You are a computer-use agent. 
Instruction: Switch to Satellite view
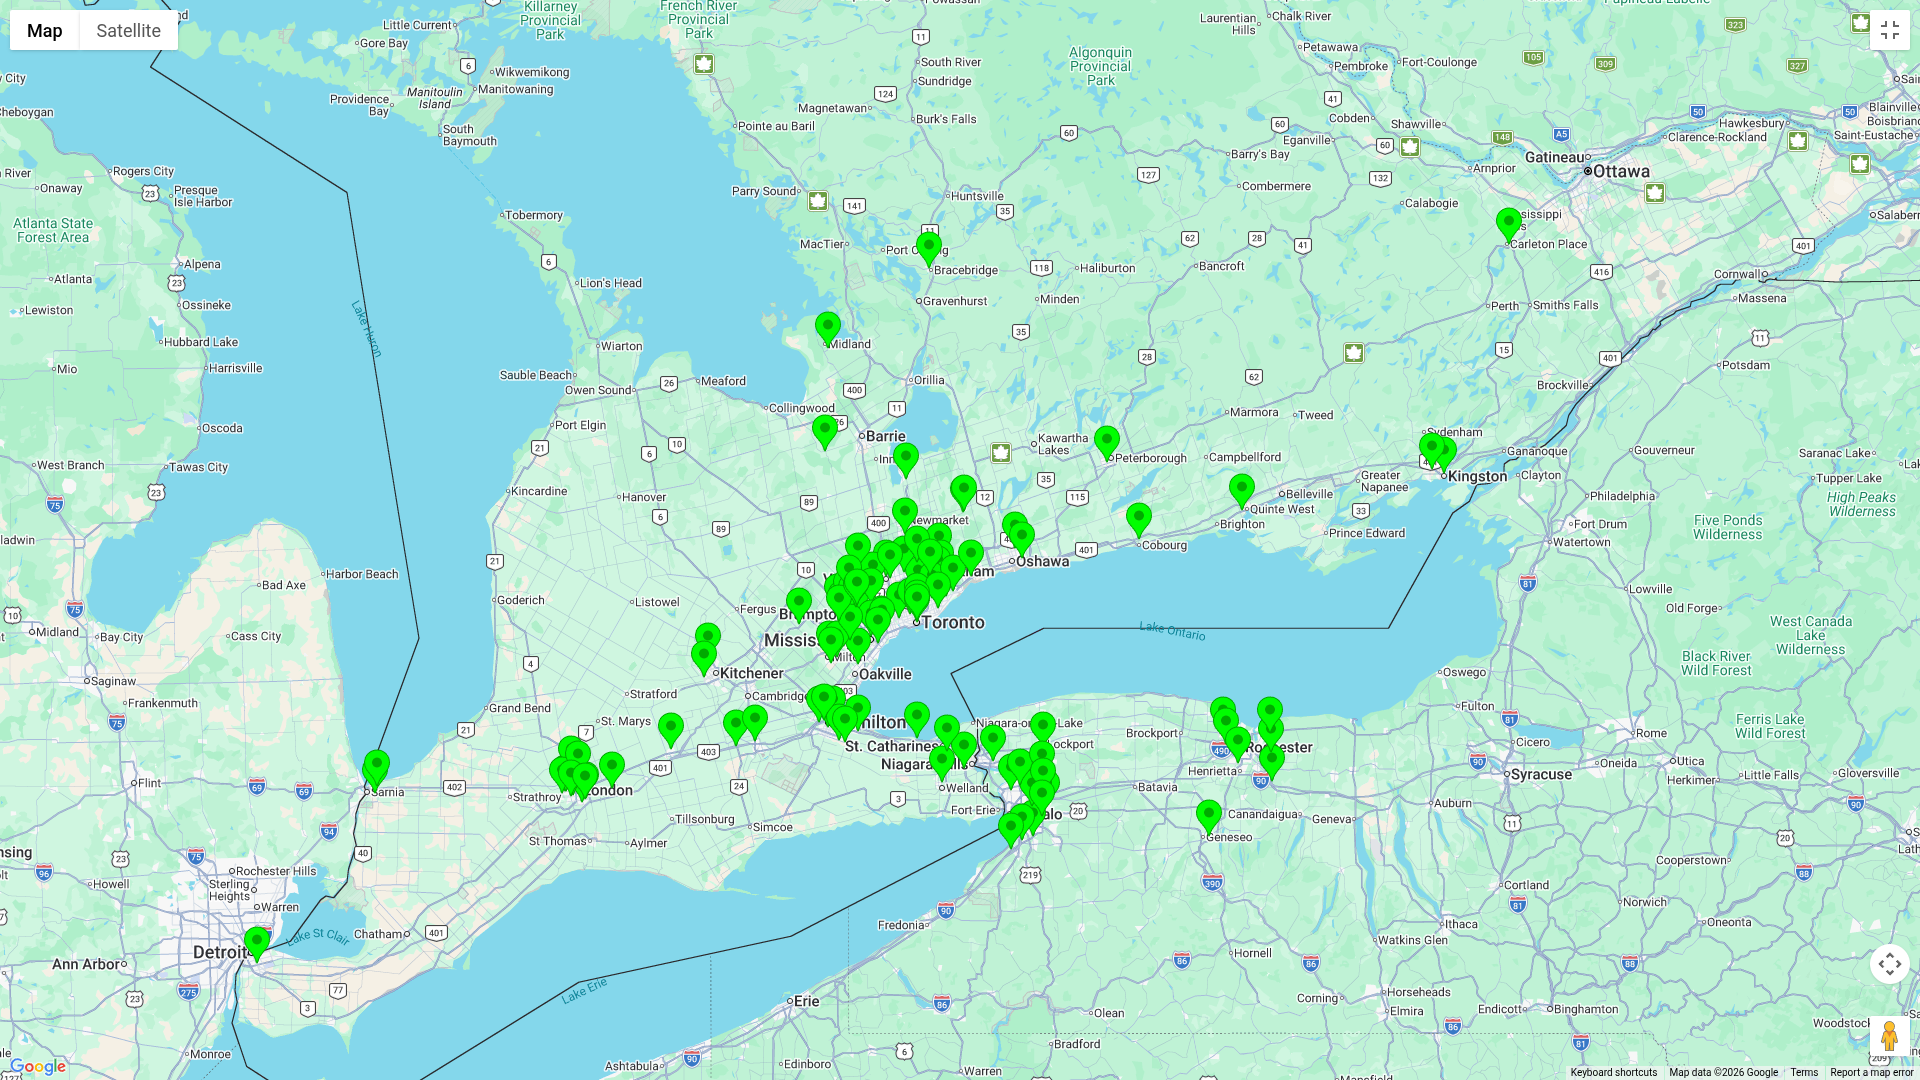pyautogui.click(x=128, y=30)
